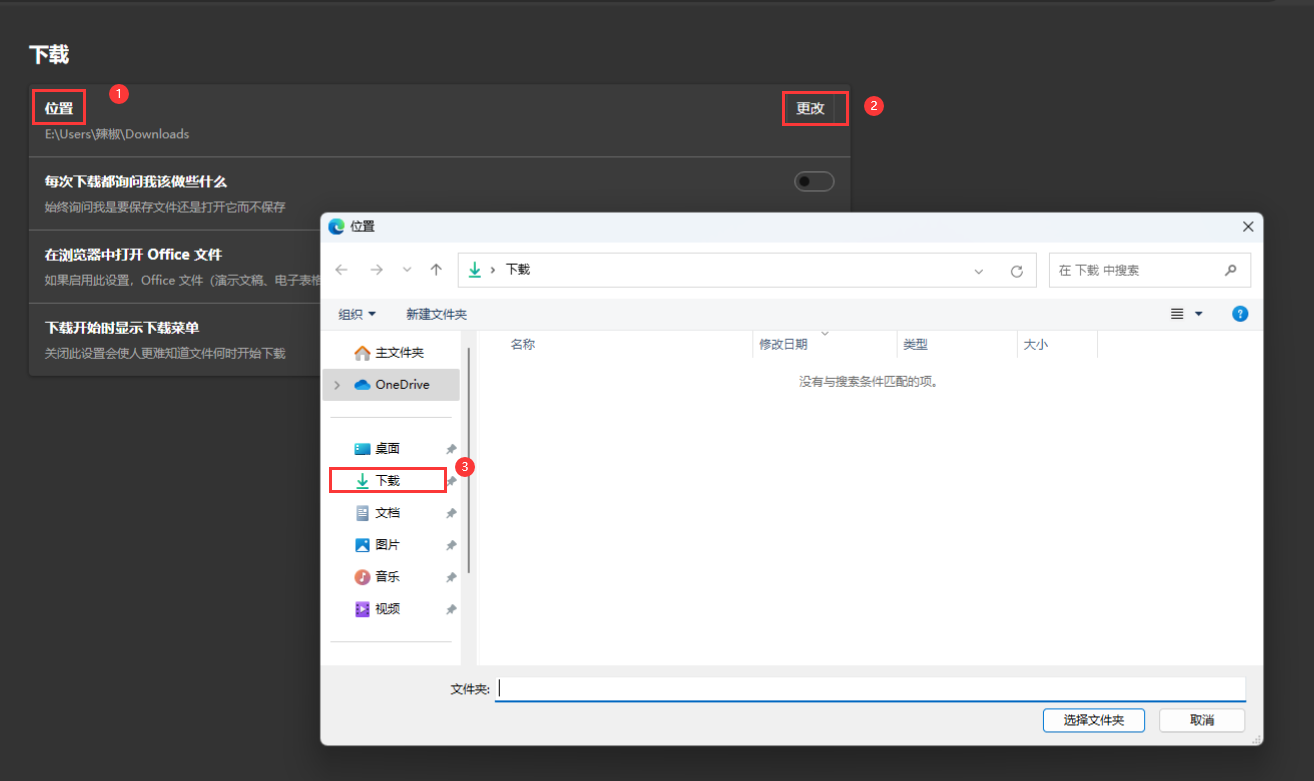Select 文档 in quick access
The height and width of the screenshot is (781, 1314).
(388, 513)
